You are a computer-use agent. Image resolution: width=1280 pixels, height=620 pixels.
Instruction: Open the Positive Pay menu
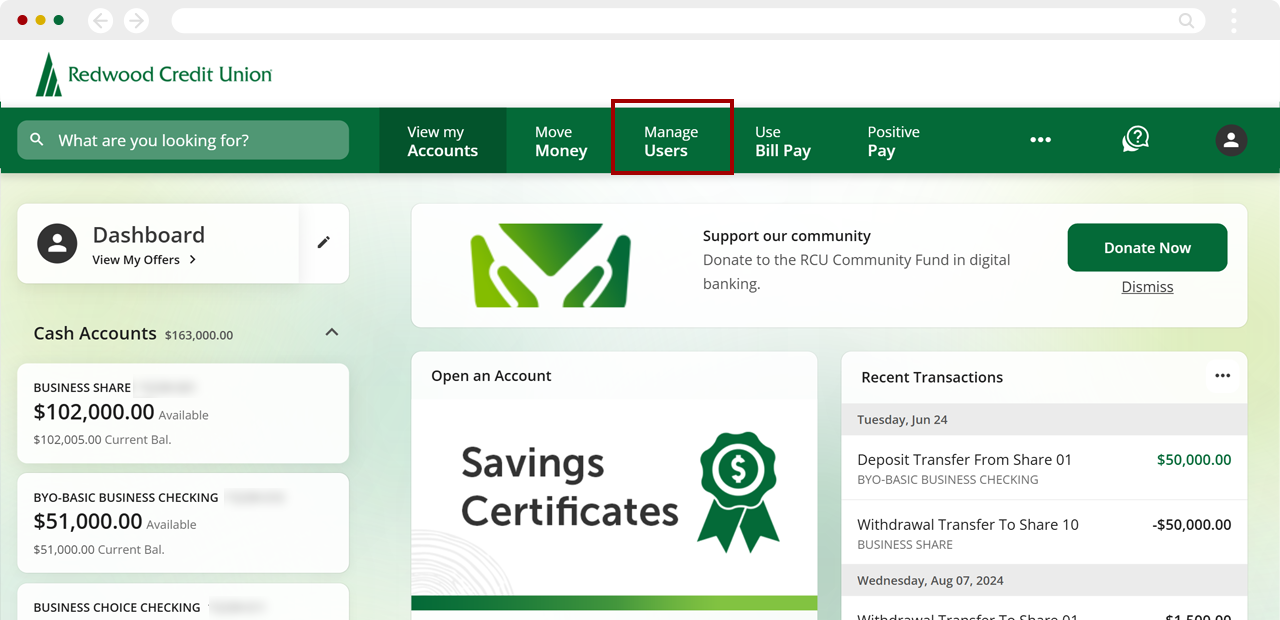893,141
